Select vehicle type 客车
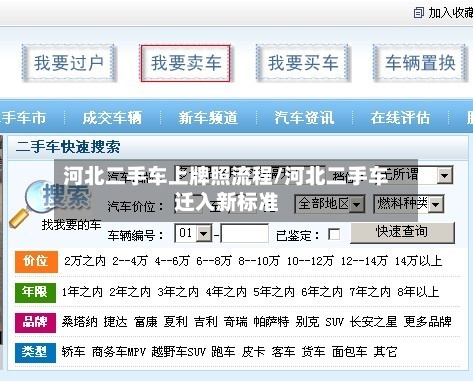The image size is (473, 381). click(283, 352)
